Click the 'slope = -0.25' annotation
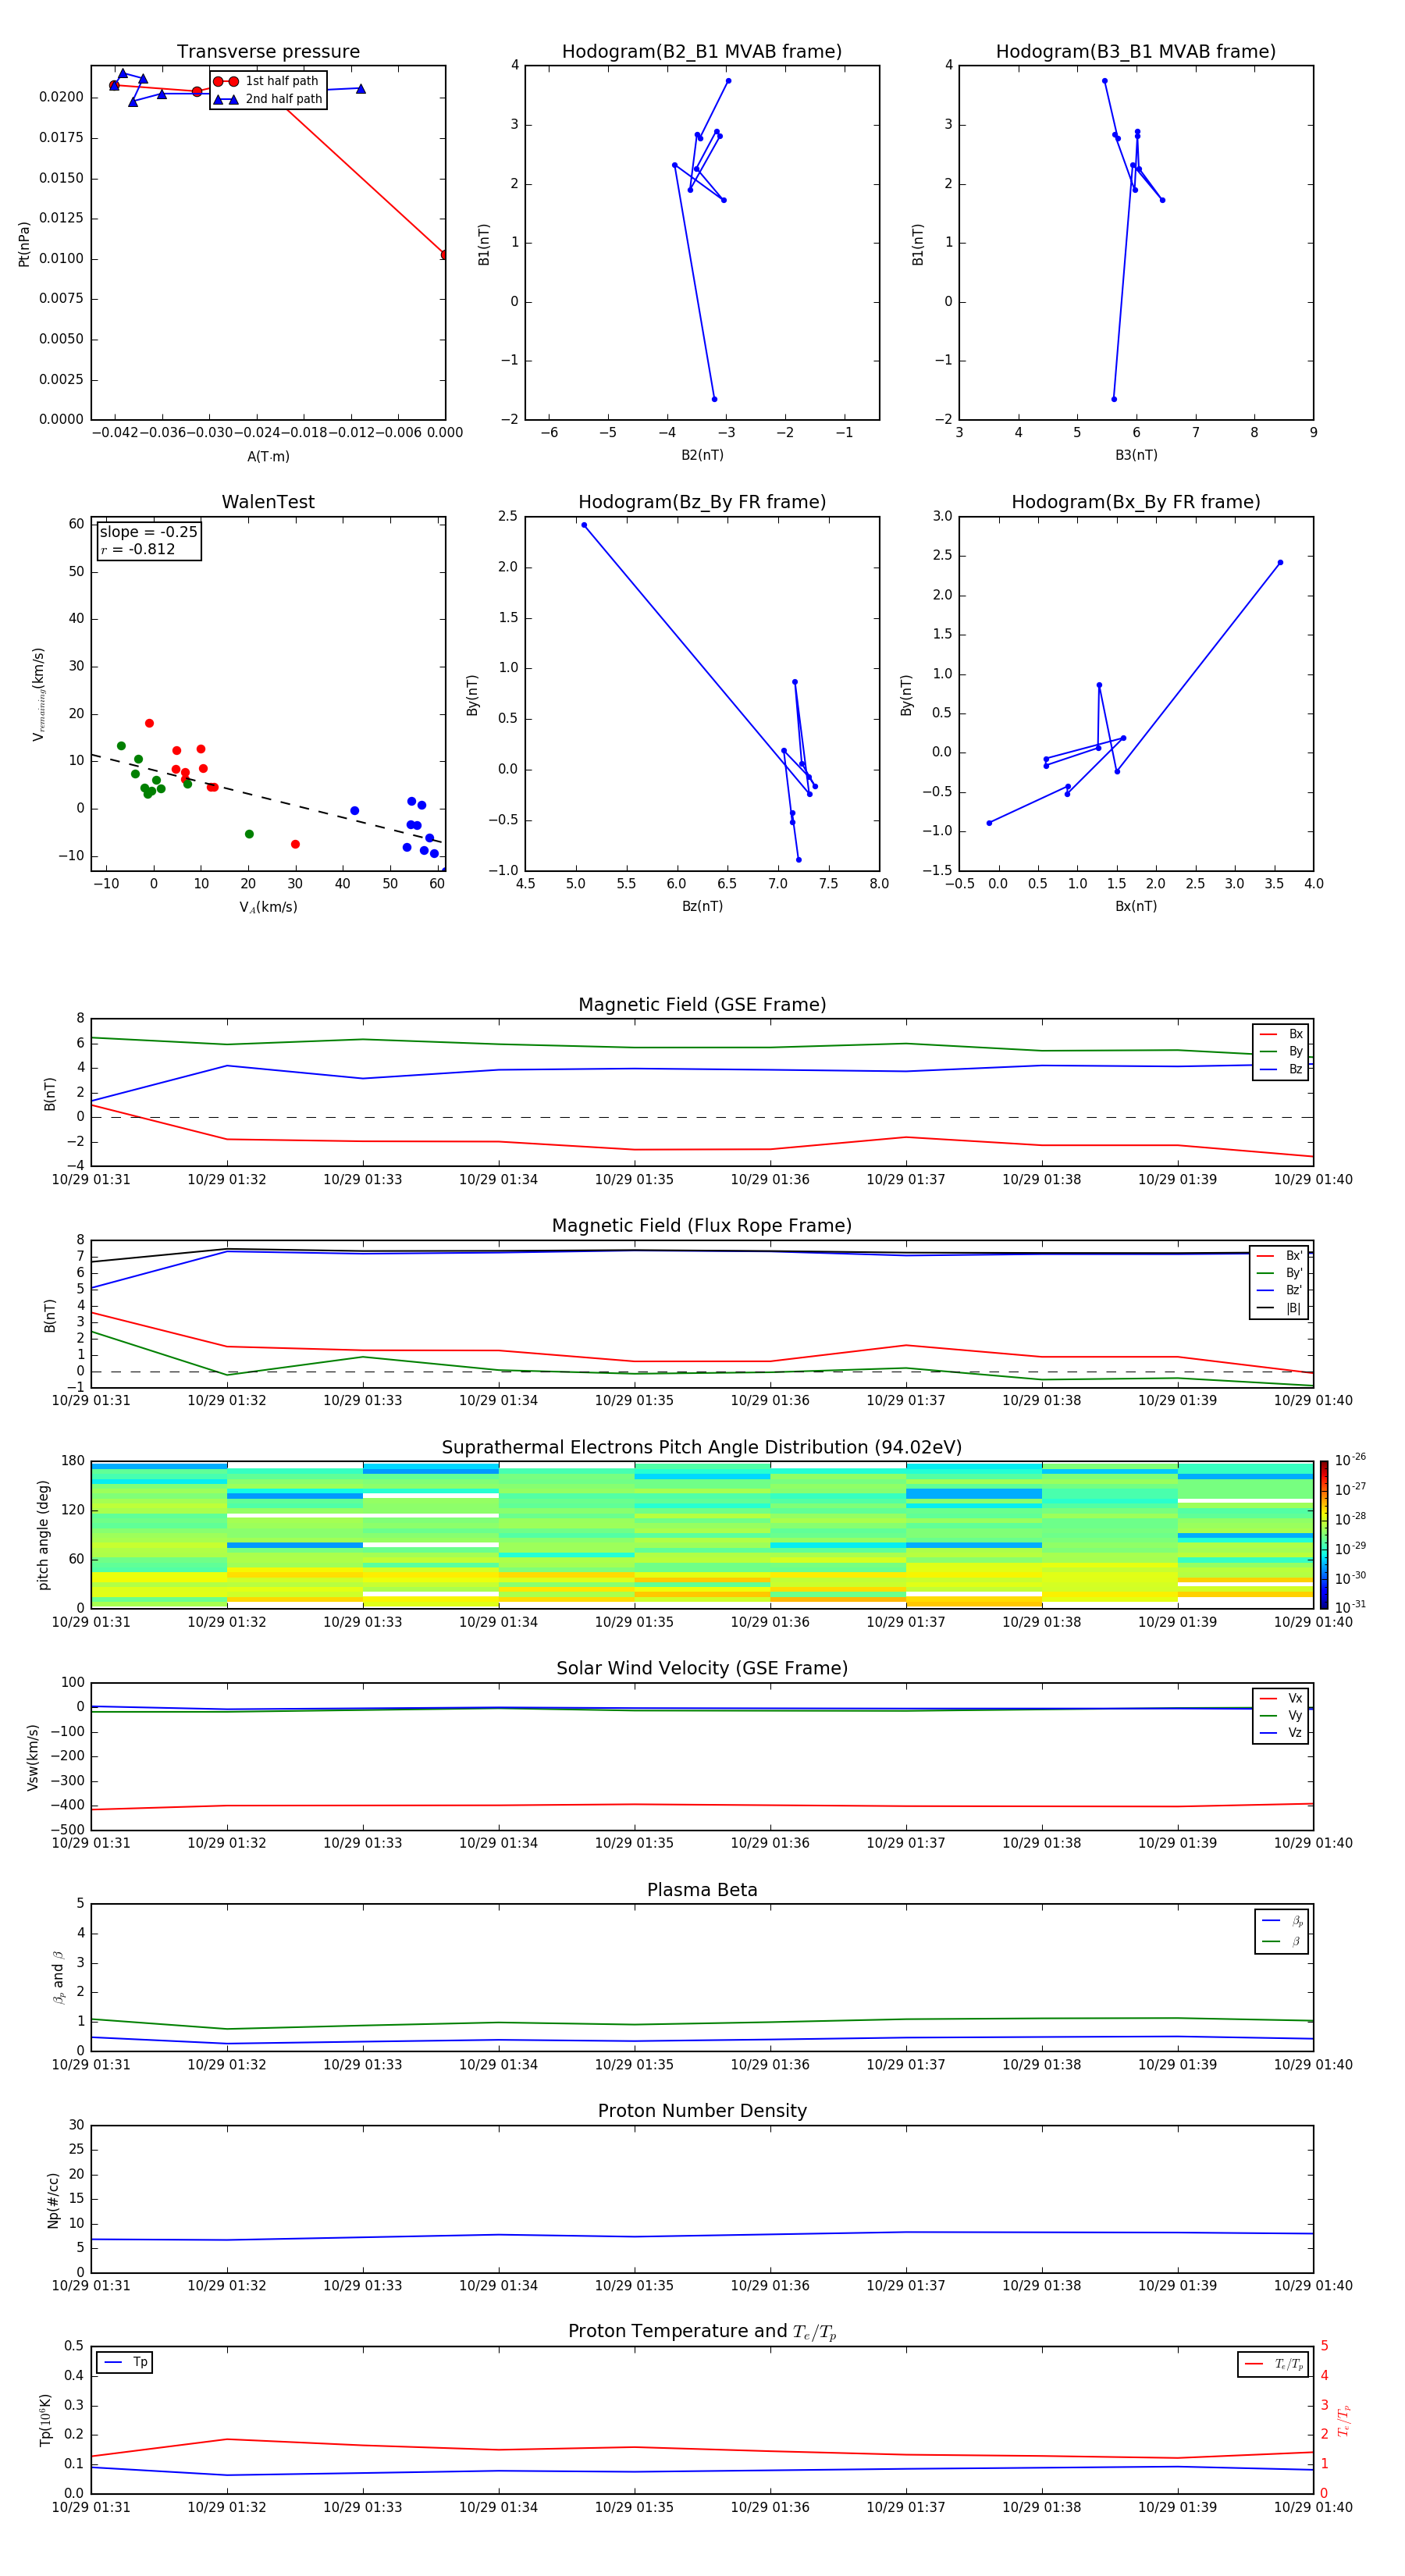The height and width of the screenshot is (2576, 1405). pos(148,532)
